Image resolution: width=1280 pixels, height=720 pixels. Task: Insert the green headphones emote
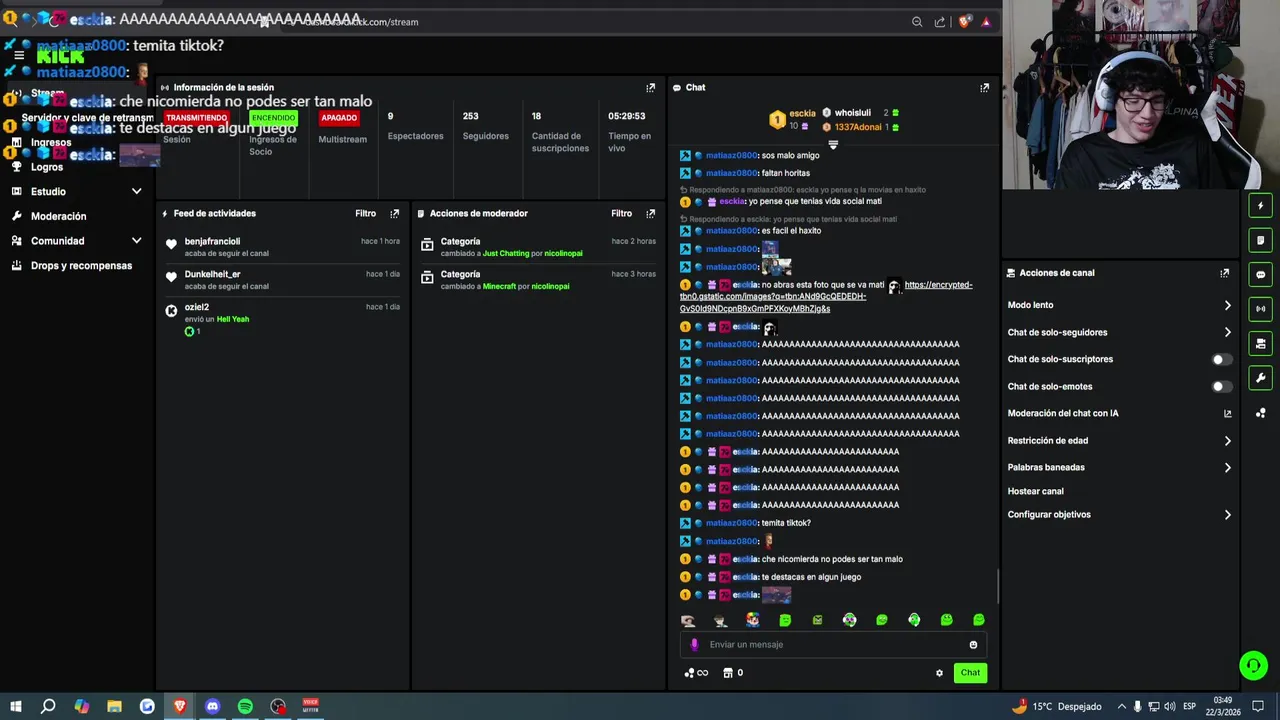(914, 620)
